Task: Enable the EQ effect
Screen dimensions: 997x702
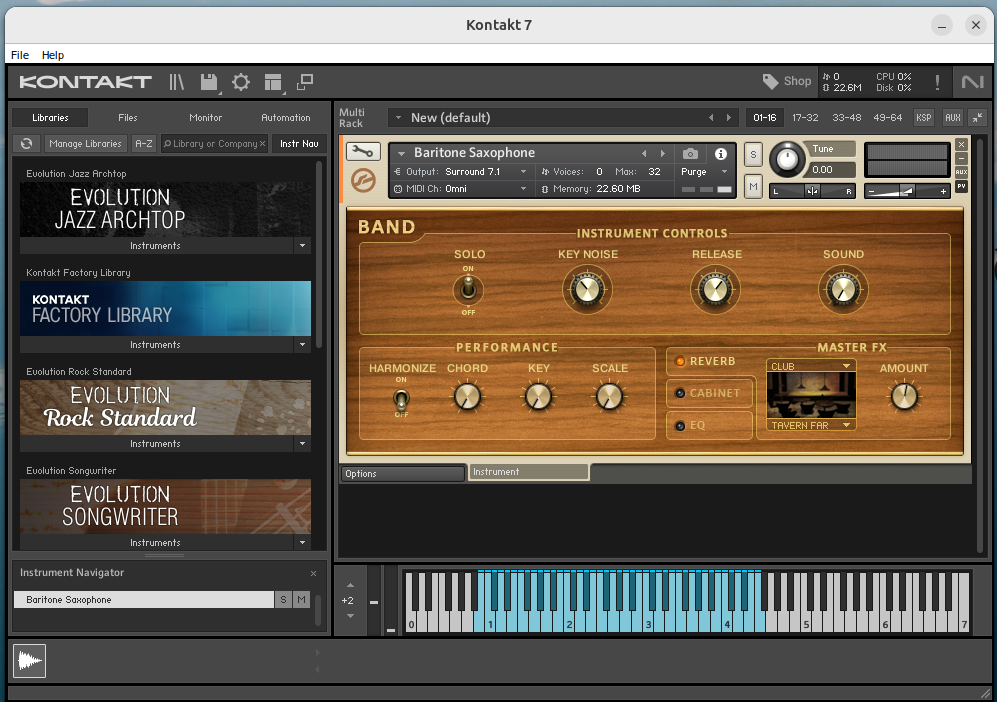Action: point(680,425)
